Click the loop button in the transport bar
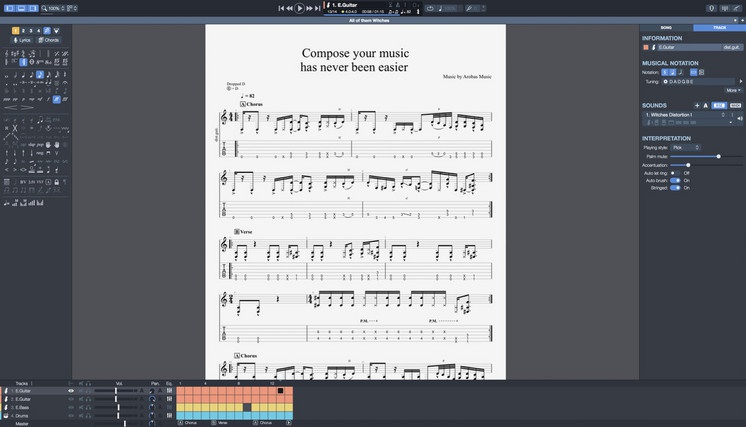The height and width of the screenshot is (427, 746). 430,8
